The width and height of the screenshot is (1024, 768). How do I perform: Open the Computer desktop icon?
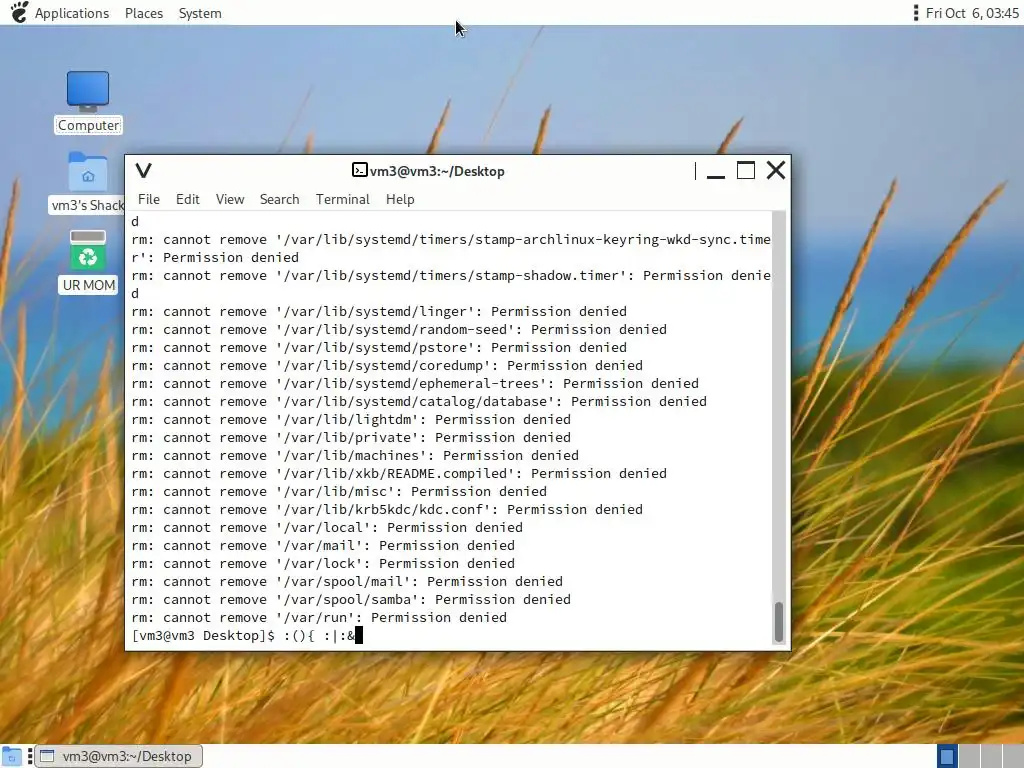88,90
